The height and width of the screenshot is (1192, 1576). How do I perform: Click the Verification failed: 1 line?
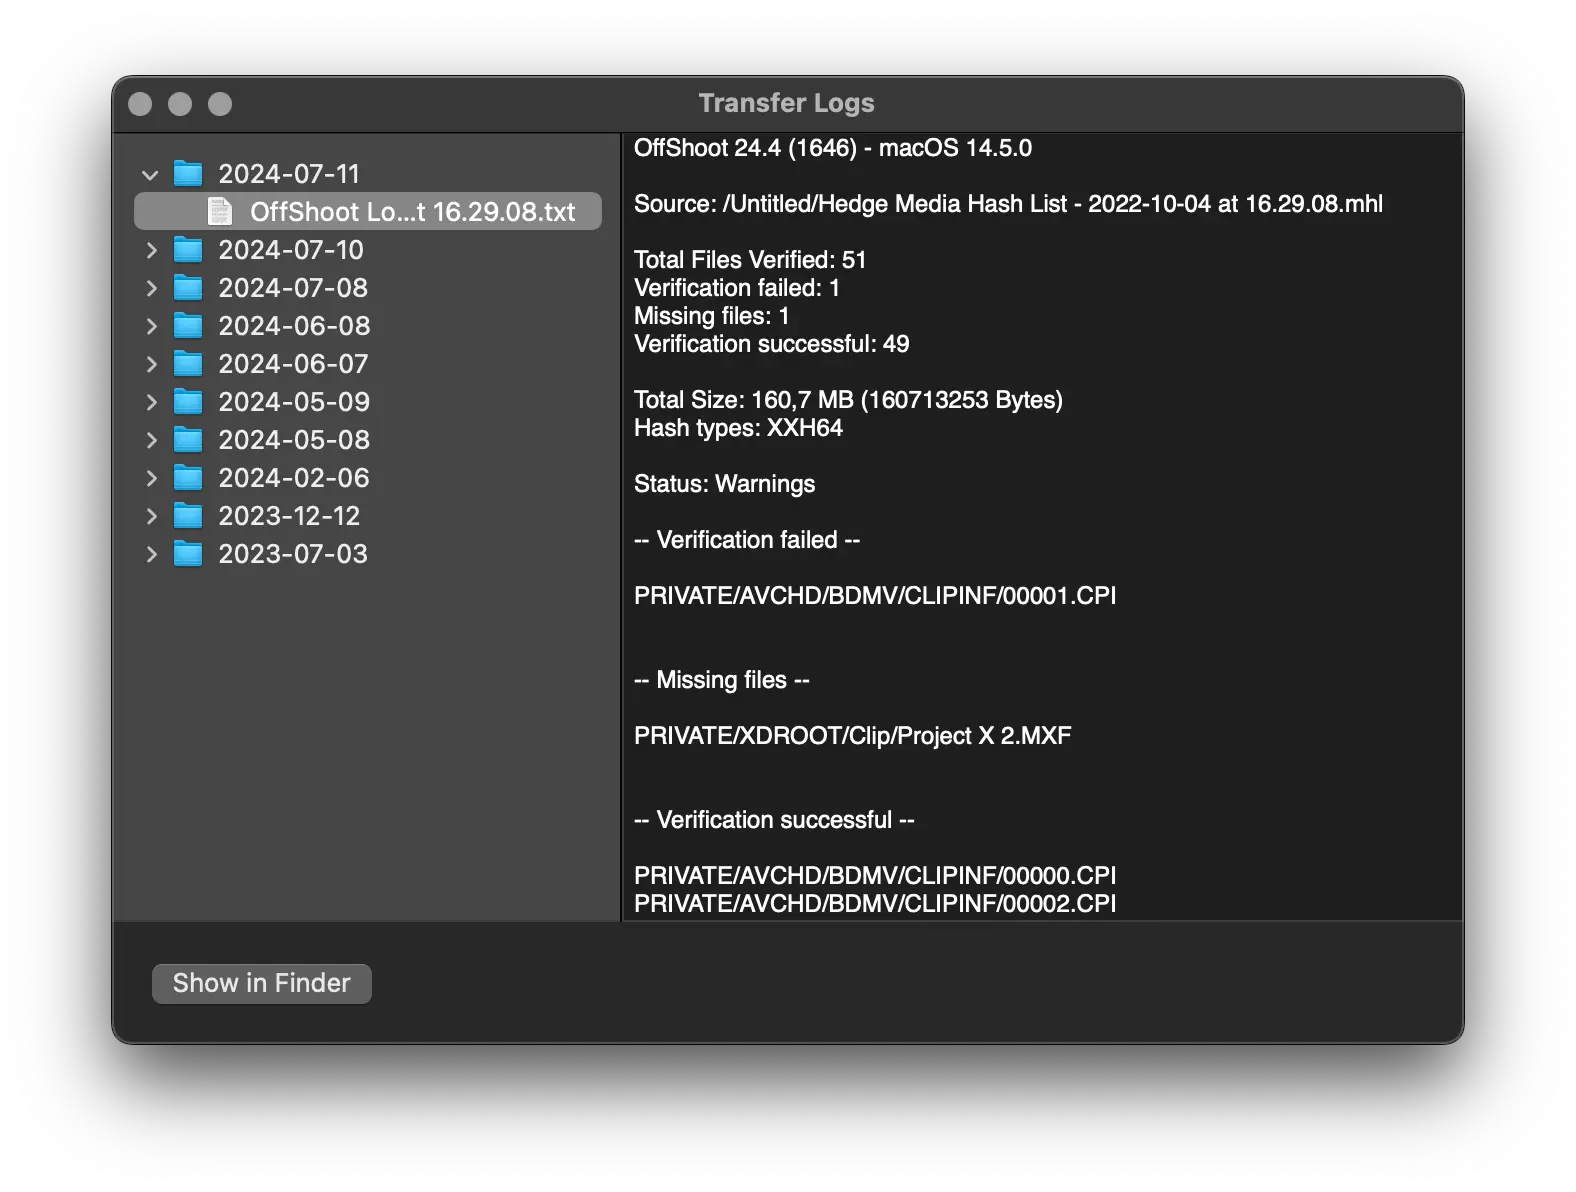click(x=737, y=288)
